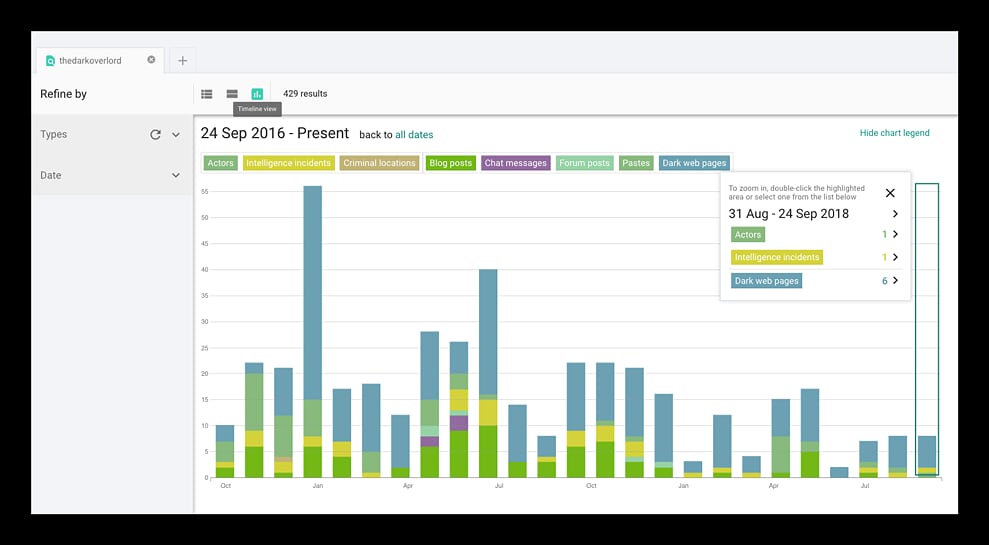
Task: Click the tallest bar near Jan
Action: coord(312,332)
